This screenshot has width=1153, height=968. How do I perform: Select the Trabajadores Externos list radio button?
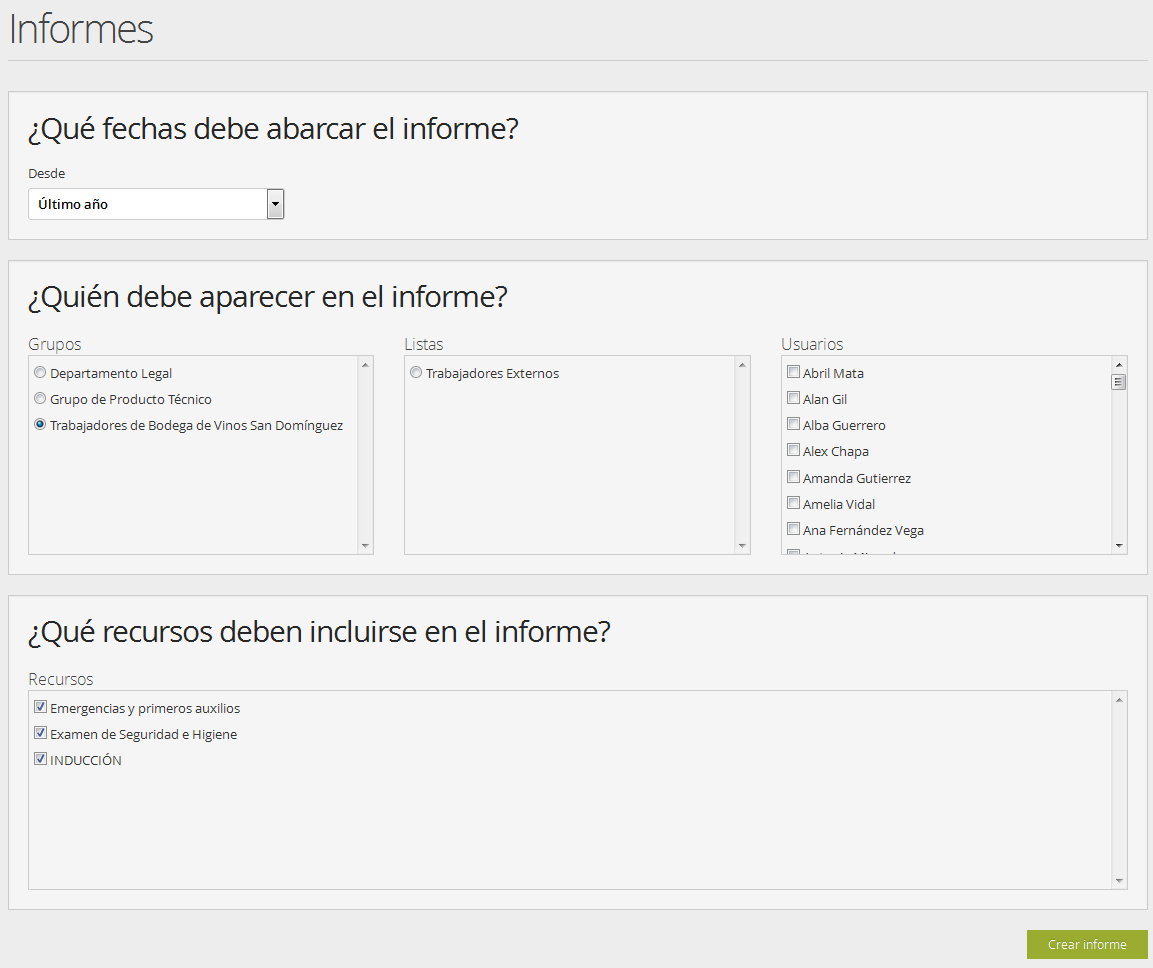tap(416, 373)
